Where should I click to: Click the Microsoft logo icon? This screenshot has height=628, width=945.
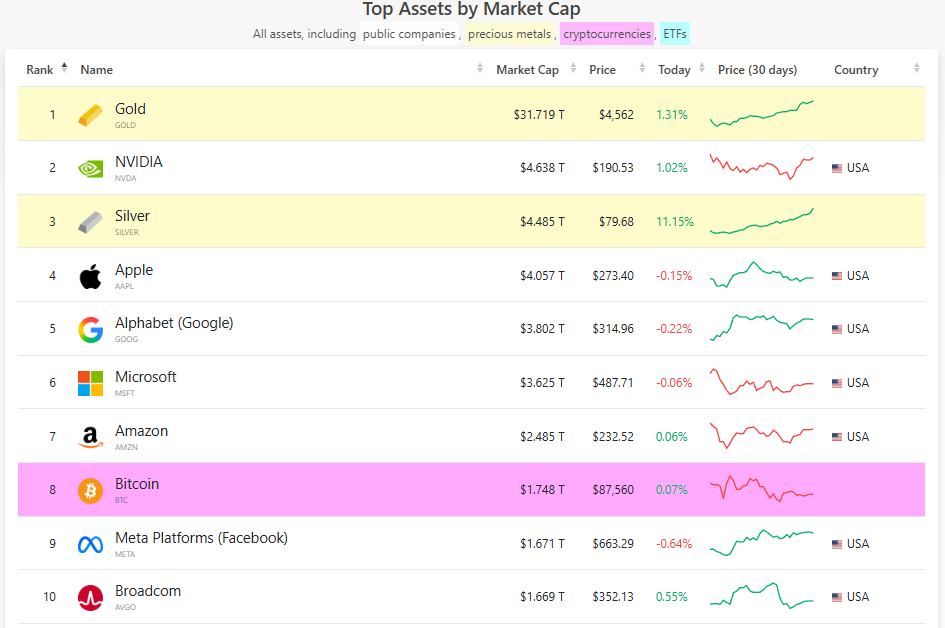pyautogui.click(x=90, y=383)
